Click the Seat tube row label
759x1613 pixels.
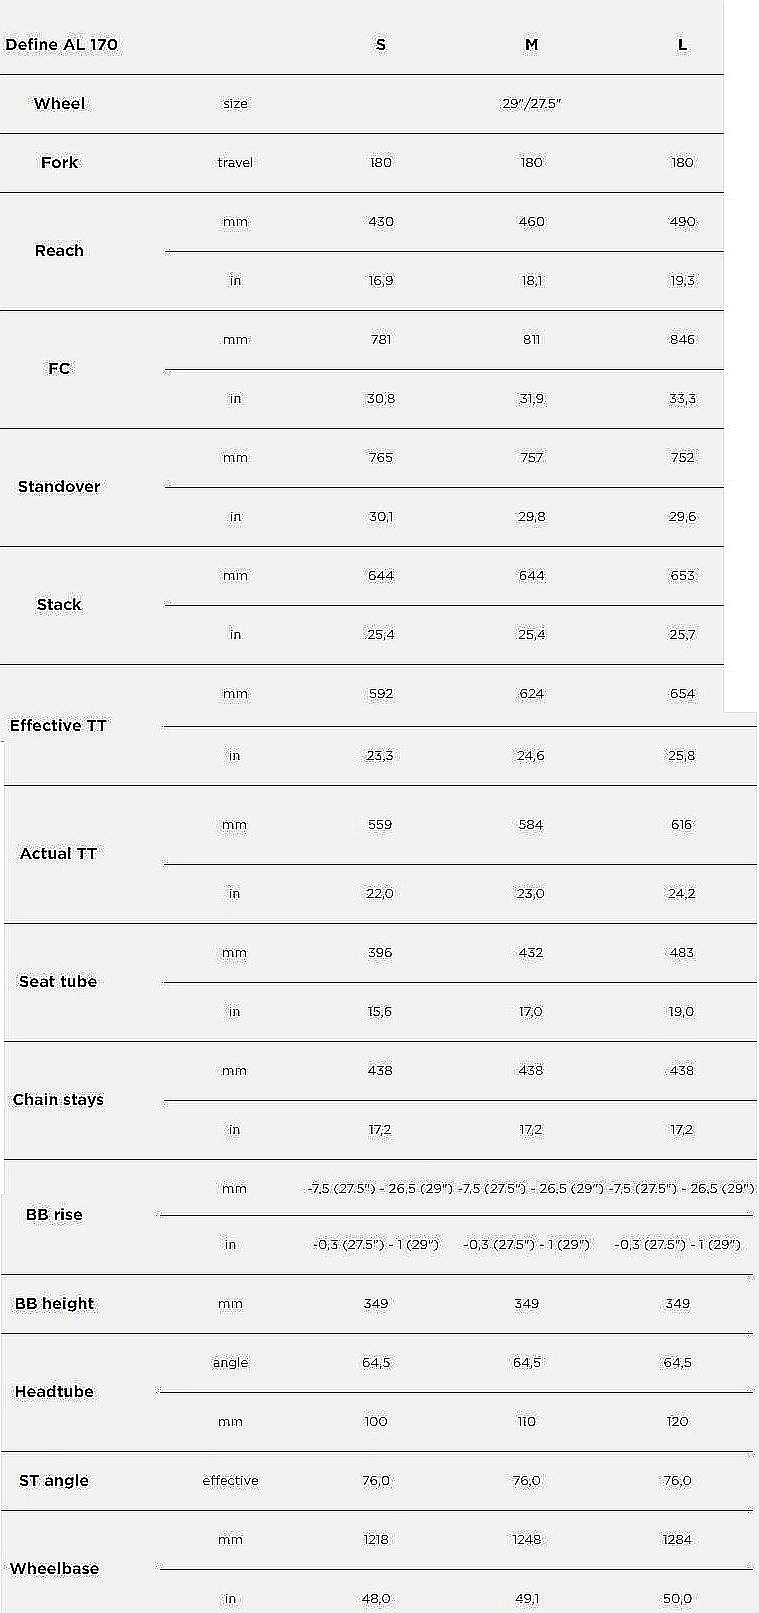58,982
